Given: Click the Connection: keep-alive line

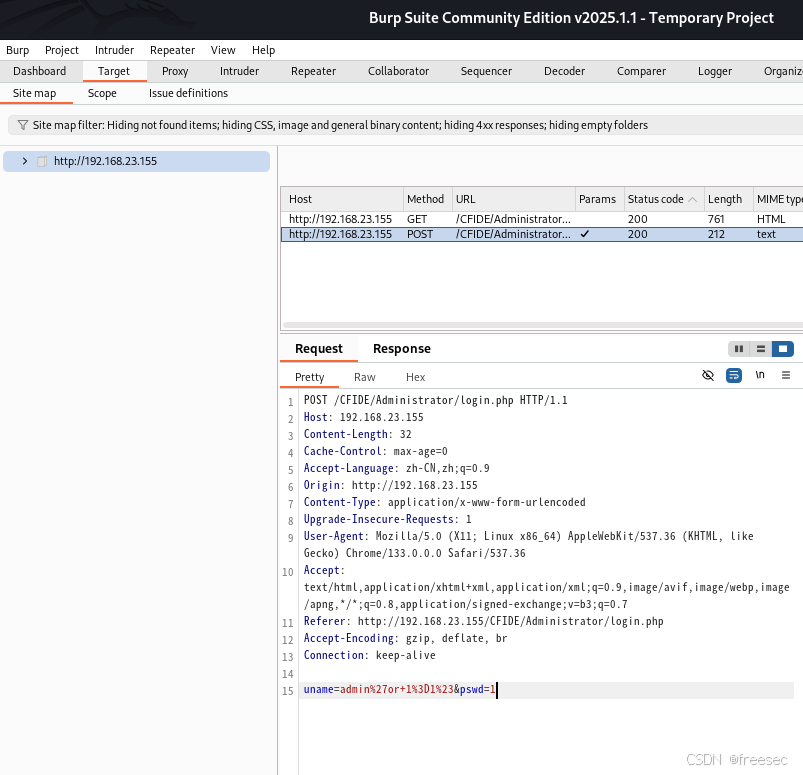Looking at the screenshot, I should (x=369, y=655).
